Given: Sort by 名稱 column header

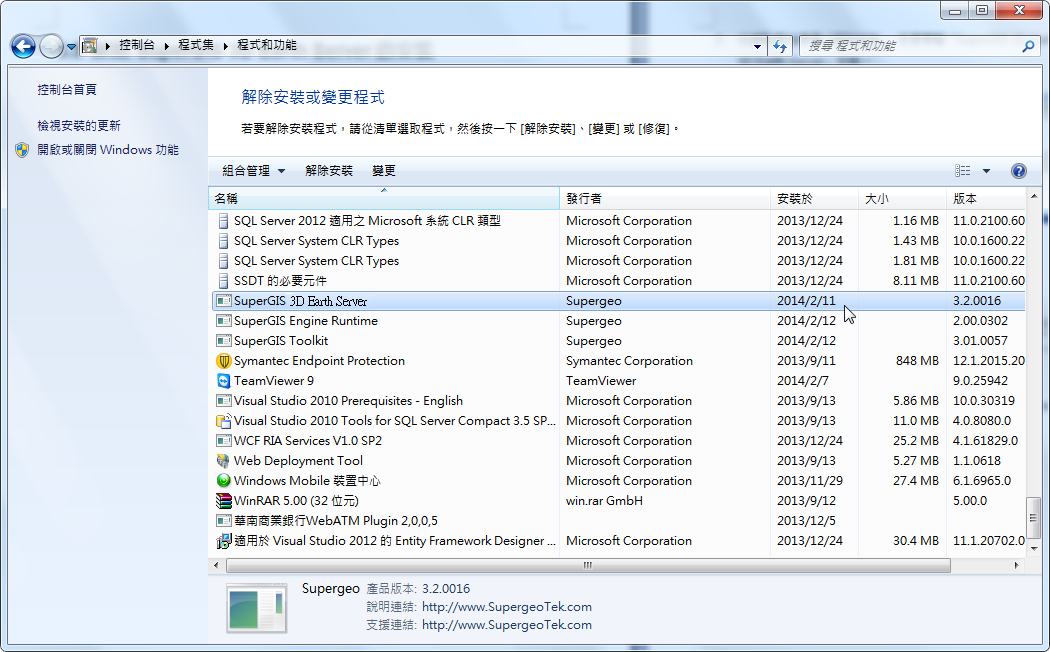Looking at the screenshot, I should tap(384, 199).
